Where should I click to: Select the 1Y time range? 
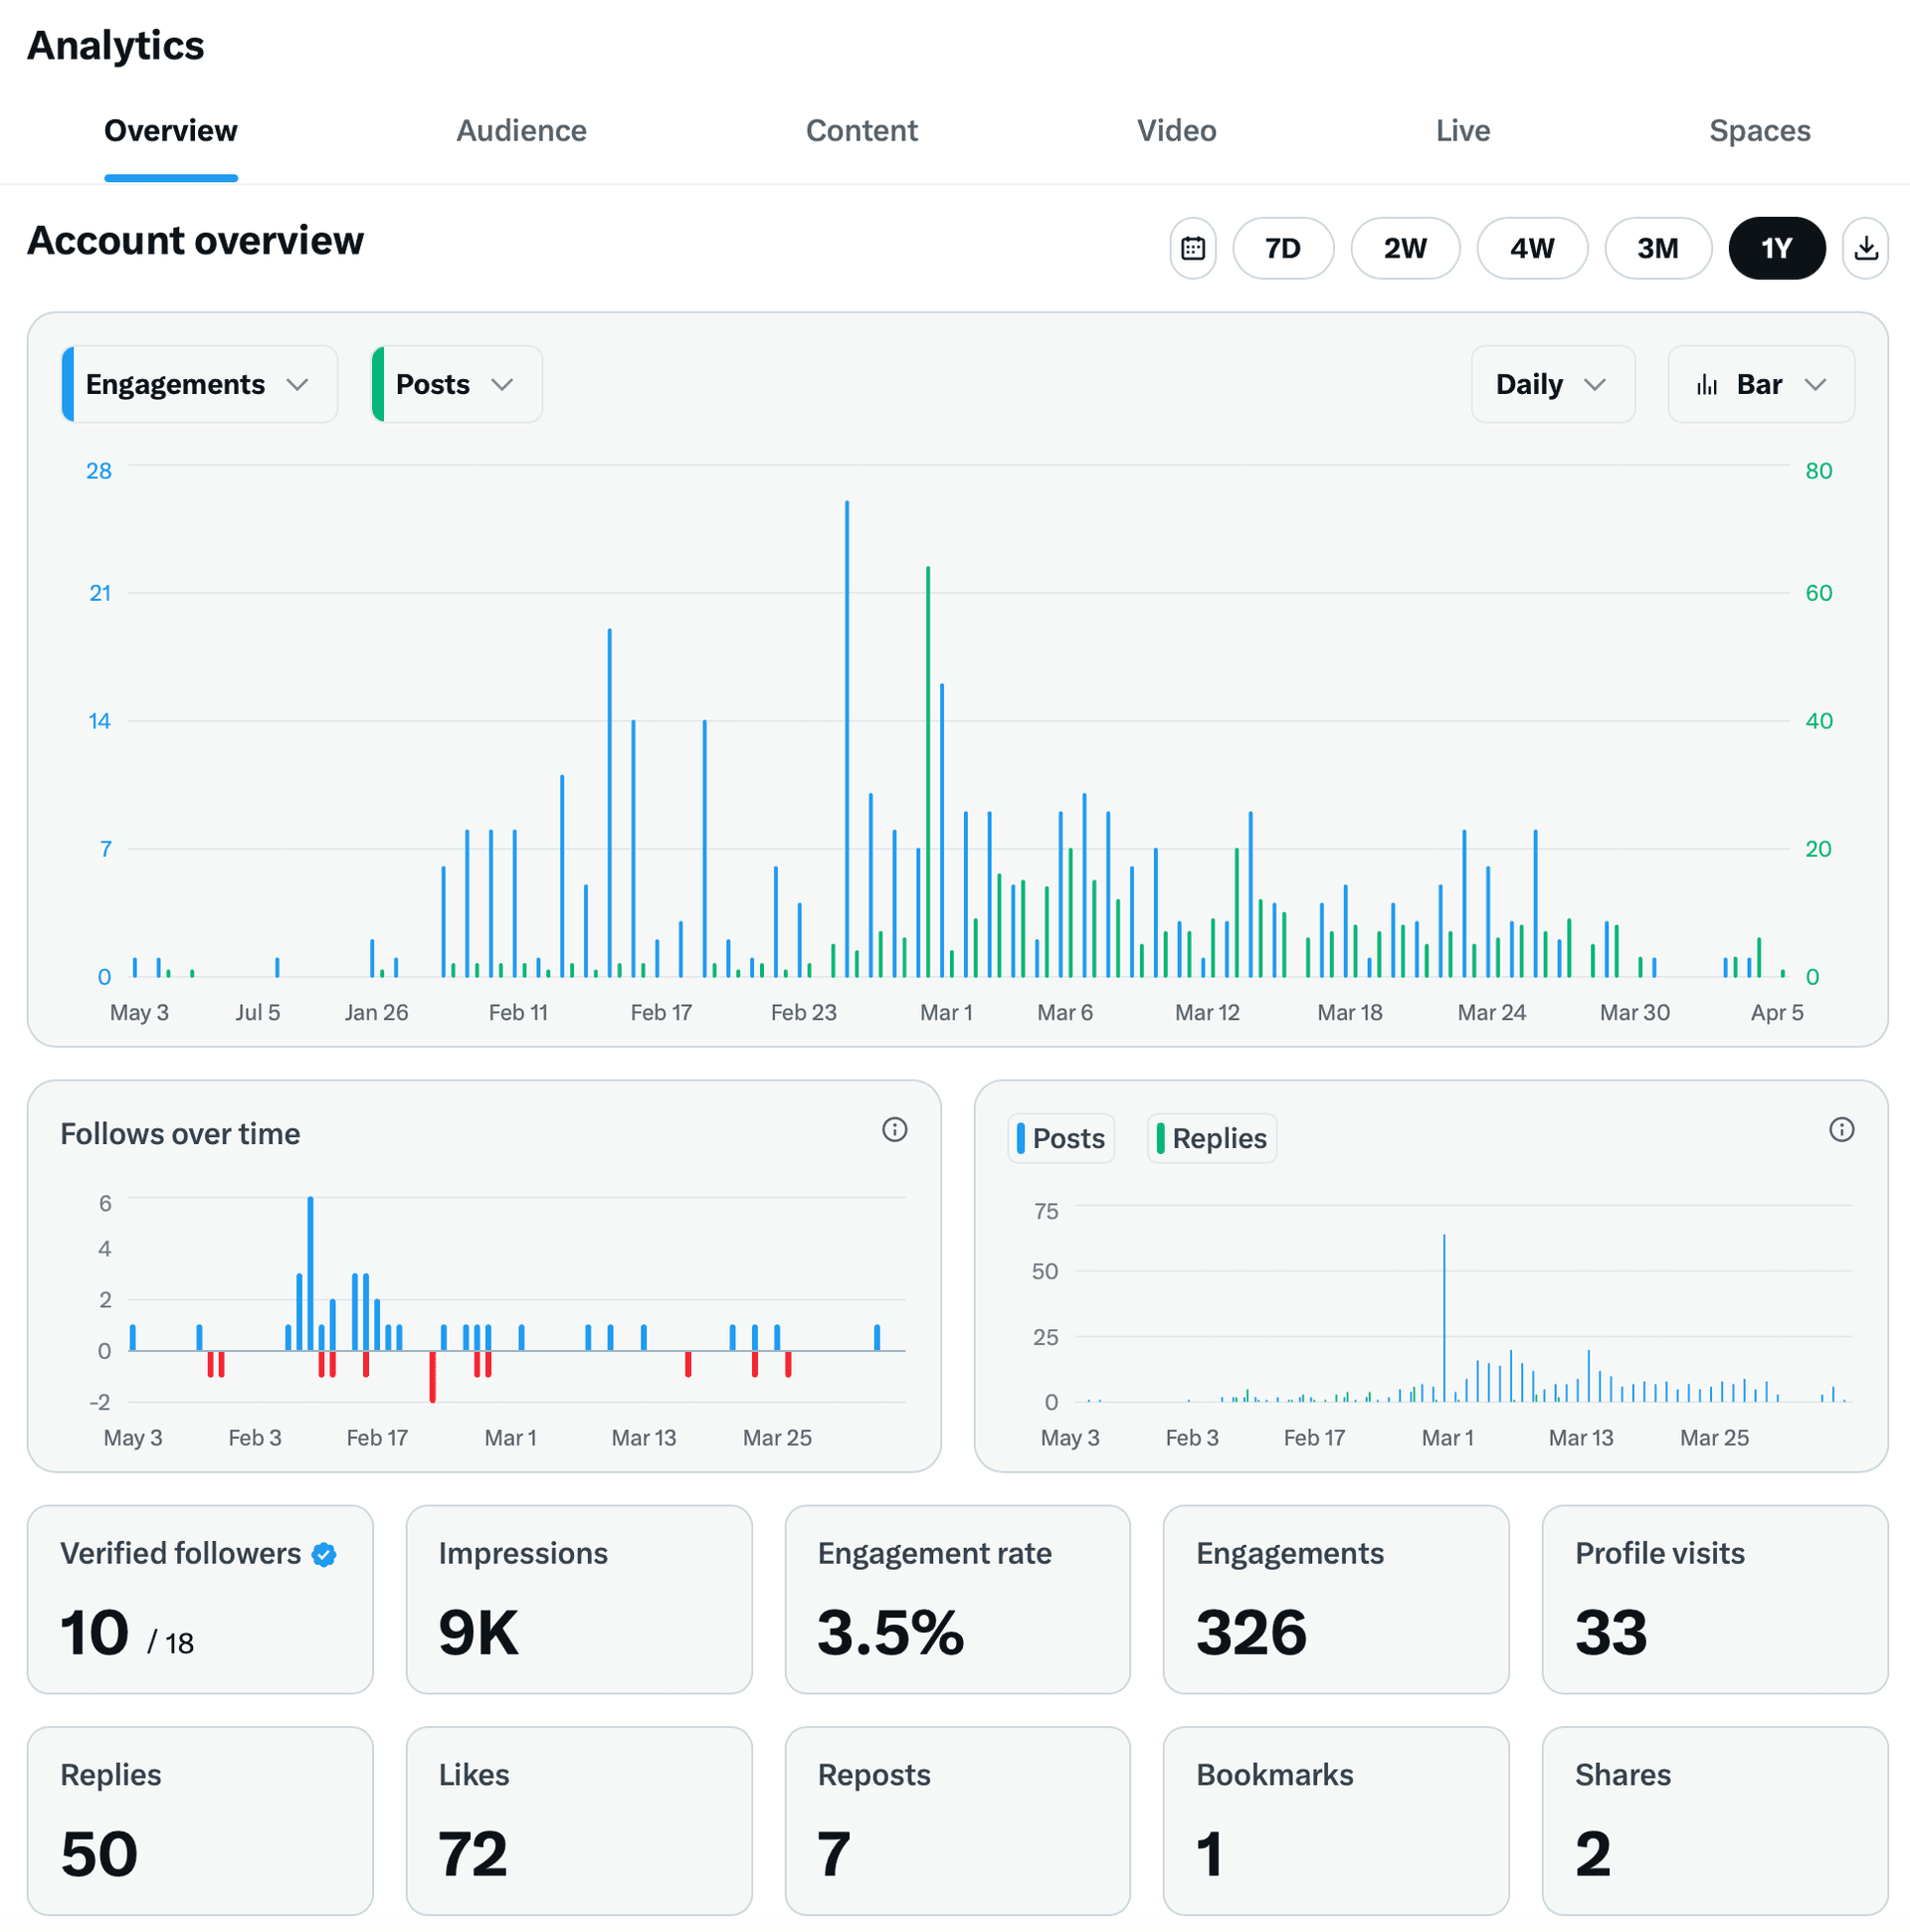1777,248
